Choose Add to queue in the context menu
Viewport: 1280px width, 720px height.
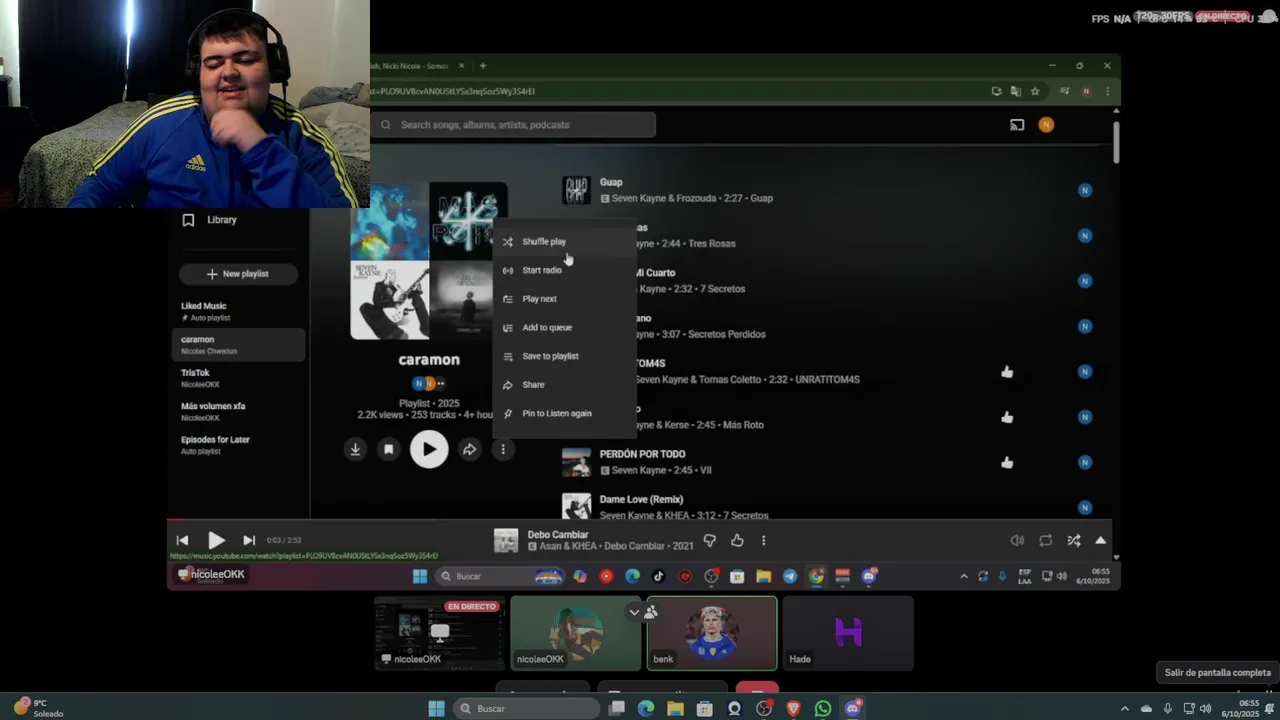564,327
